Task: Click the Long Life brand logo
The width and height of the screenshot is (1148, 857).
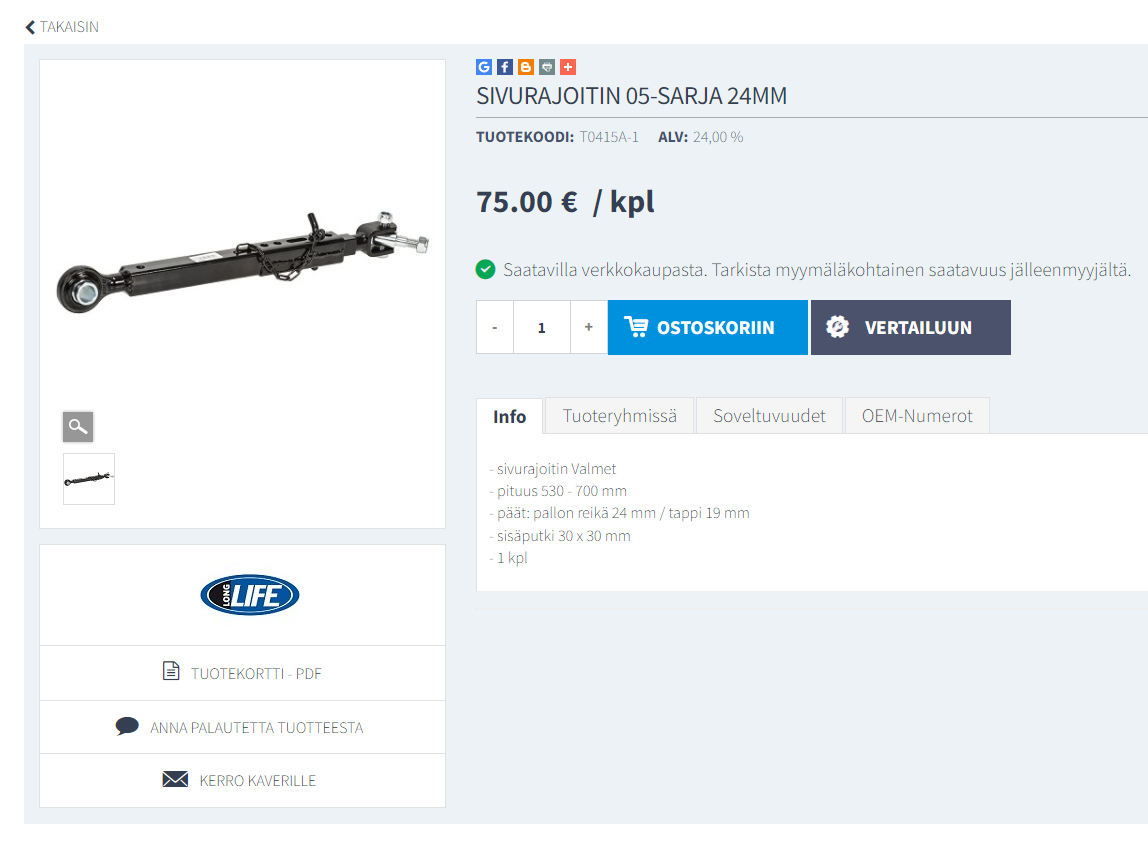Action: 250,595
